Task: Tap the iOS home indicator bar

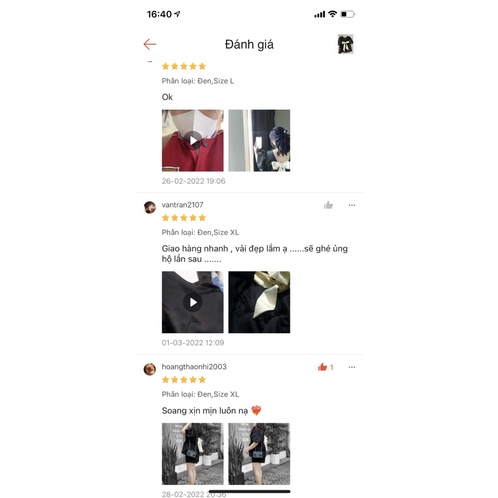Action: pyautogui.click(x=249, y=491)
